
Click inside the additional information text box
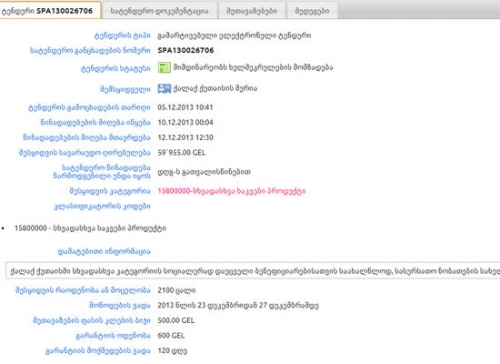point(253,271)
